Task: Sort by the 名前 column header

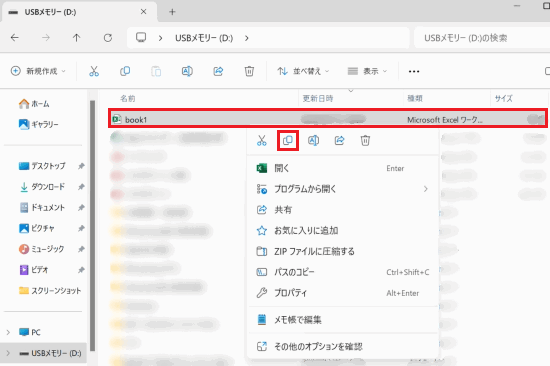Action: coord(128,99)
